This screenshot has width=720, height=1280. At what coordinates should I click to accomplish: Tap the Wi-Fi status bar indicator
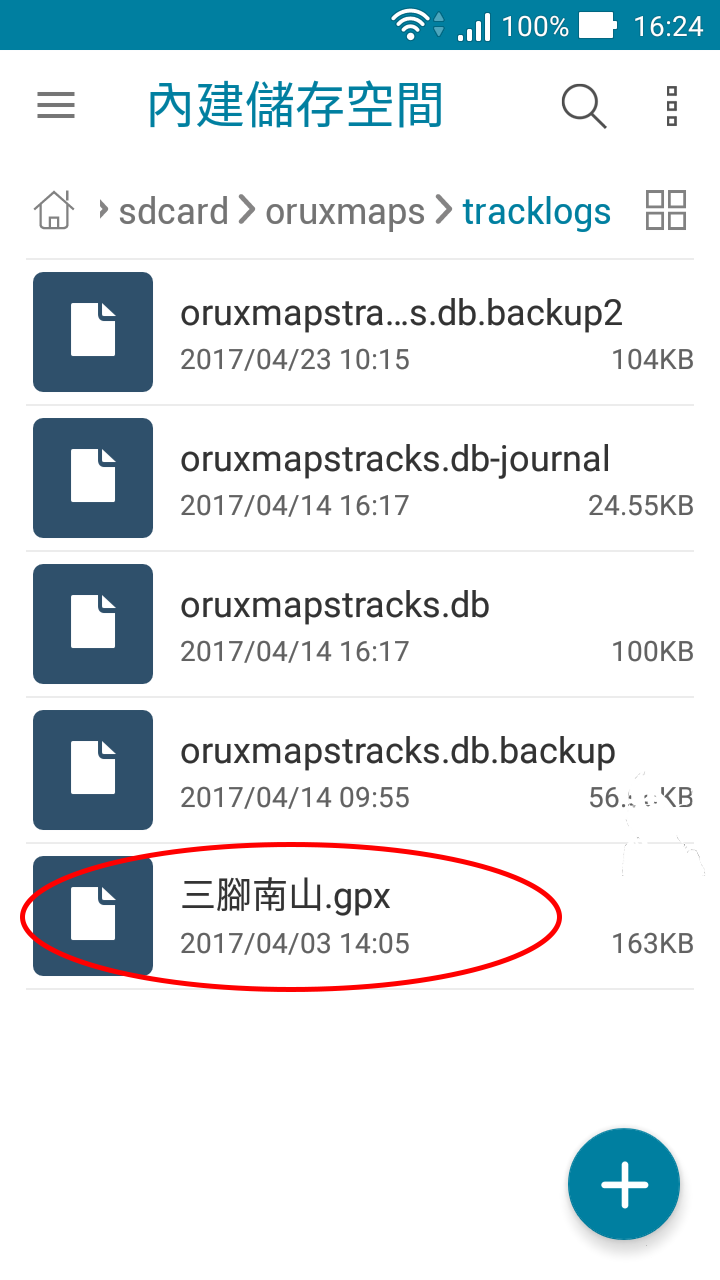point(409,25)
